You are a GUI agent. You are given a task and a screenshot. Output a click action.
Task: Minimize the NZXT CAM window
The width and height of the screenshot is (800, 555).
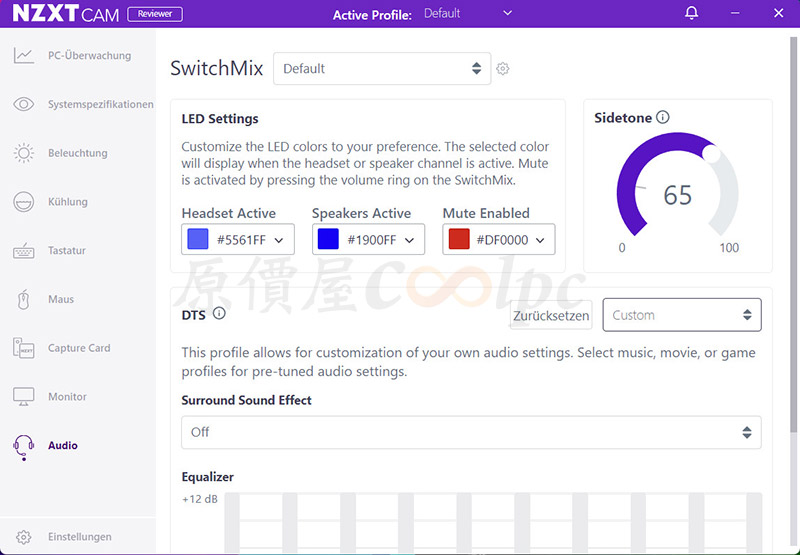pos(735,13)
